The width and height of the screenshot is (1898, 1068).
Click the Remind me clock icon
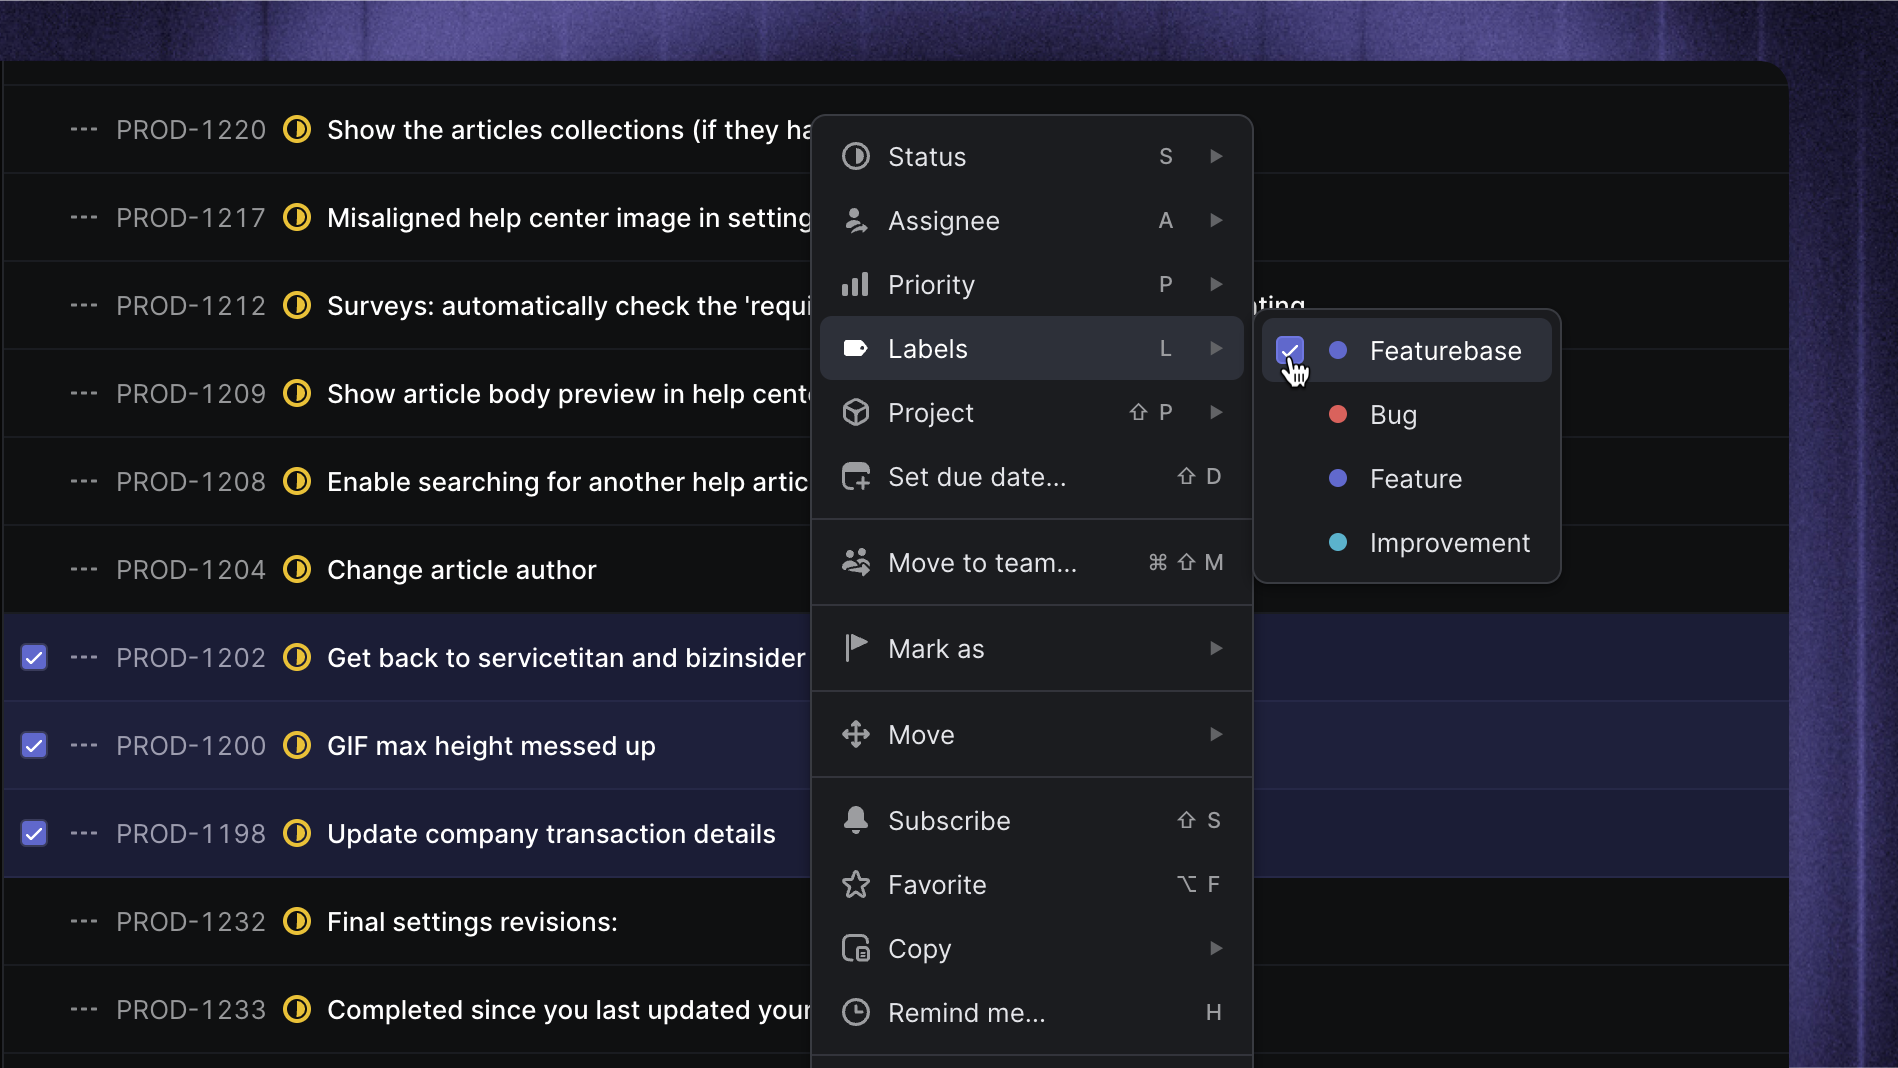pos(856,1013)
